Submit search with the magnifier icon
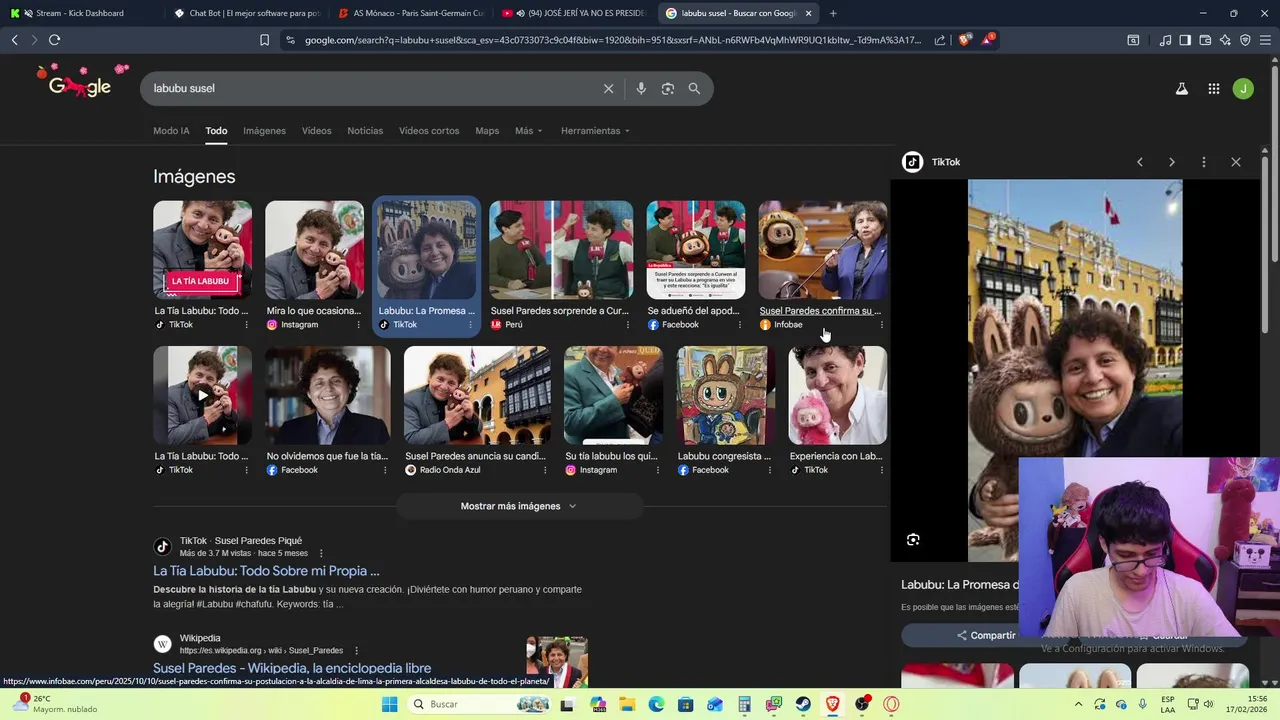 pos(694,88)
